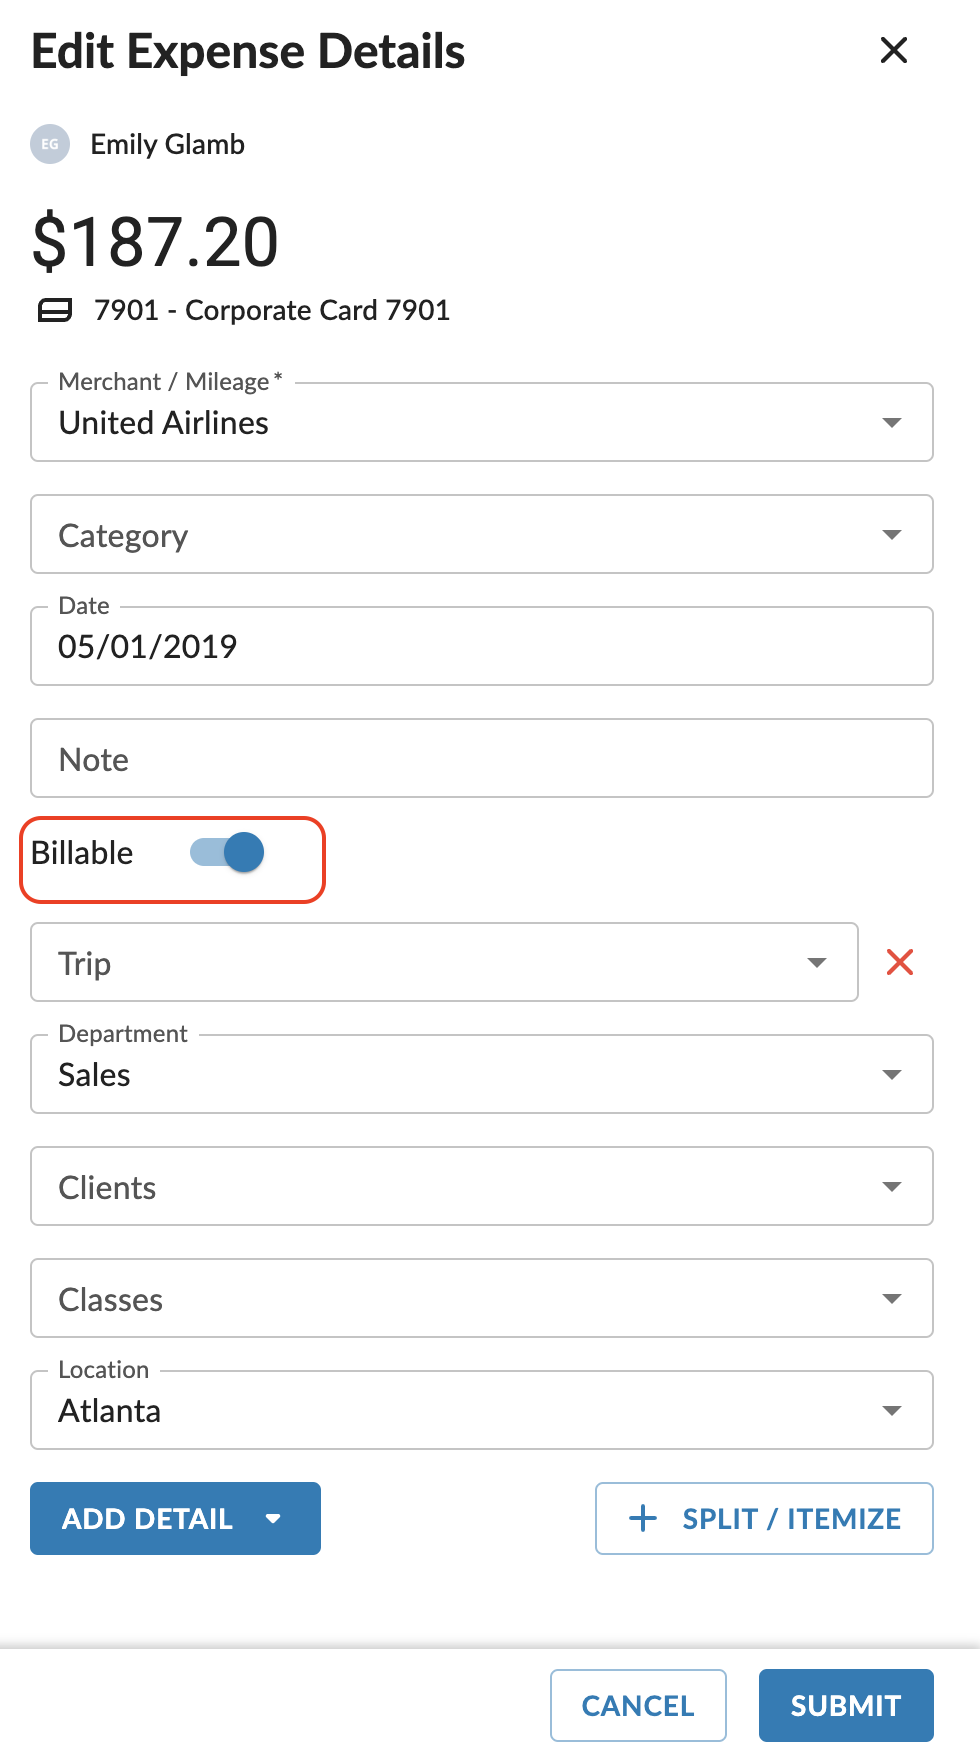Open Add Detail caret arrow
The image size is (980, 1746).
(273, 1518)
